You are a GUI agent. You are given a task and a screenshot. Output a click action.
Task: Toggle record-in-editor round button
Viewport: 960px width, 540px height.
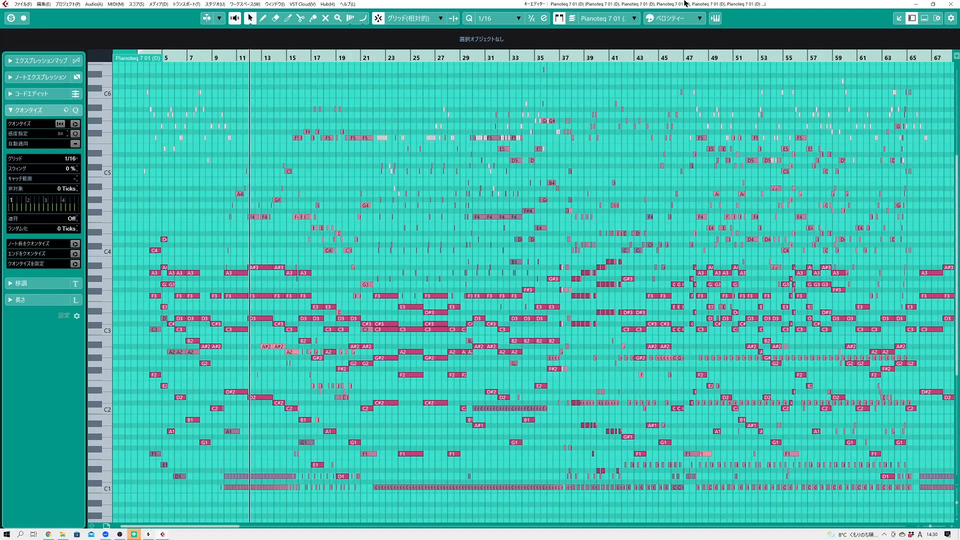[24, 18]
